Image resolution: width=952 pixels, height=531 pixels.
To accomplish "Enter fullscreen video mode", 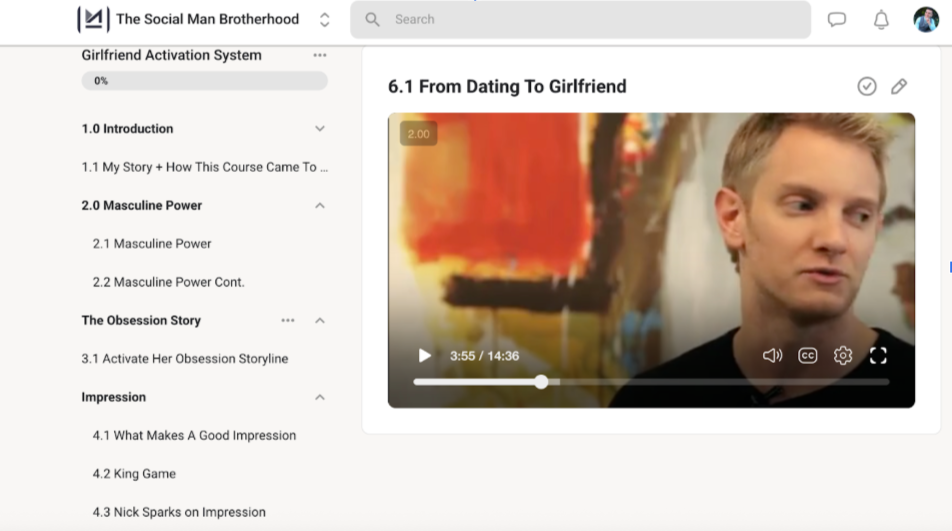I will pyautogui.click(x=878, y=356).
